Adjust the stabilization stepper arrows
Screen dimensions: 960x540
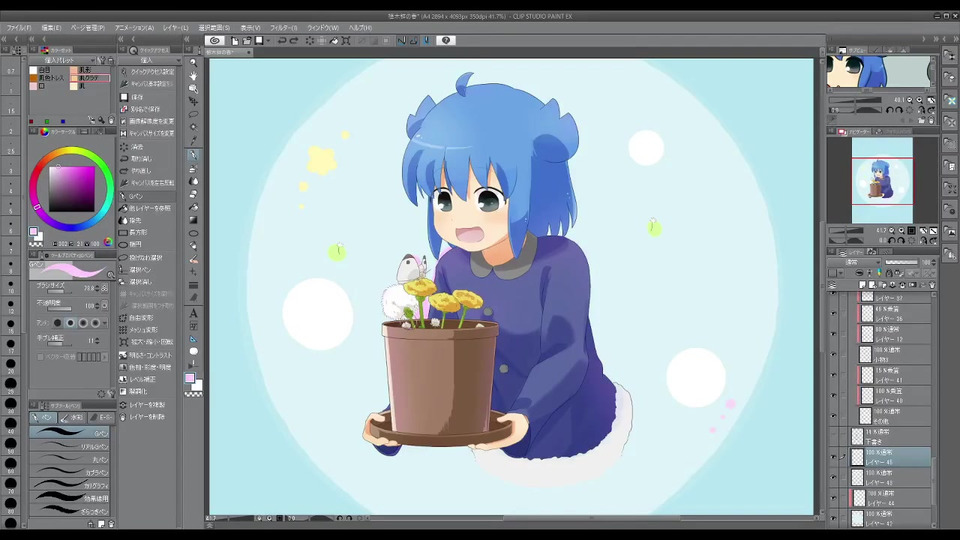97,340
